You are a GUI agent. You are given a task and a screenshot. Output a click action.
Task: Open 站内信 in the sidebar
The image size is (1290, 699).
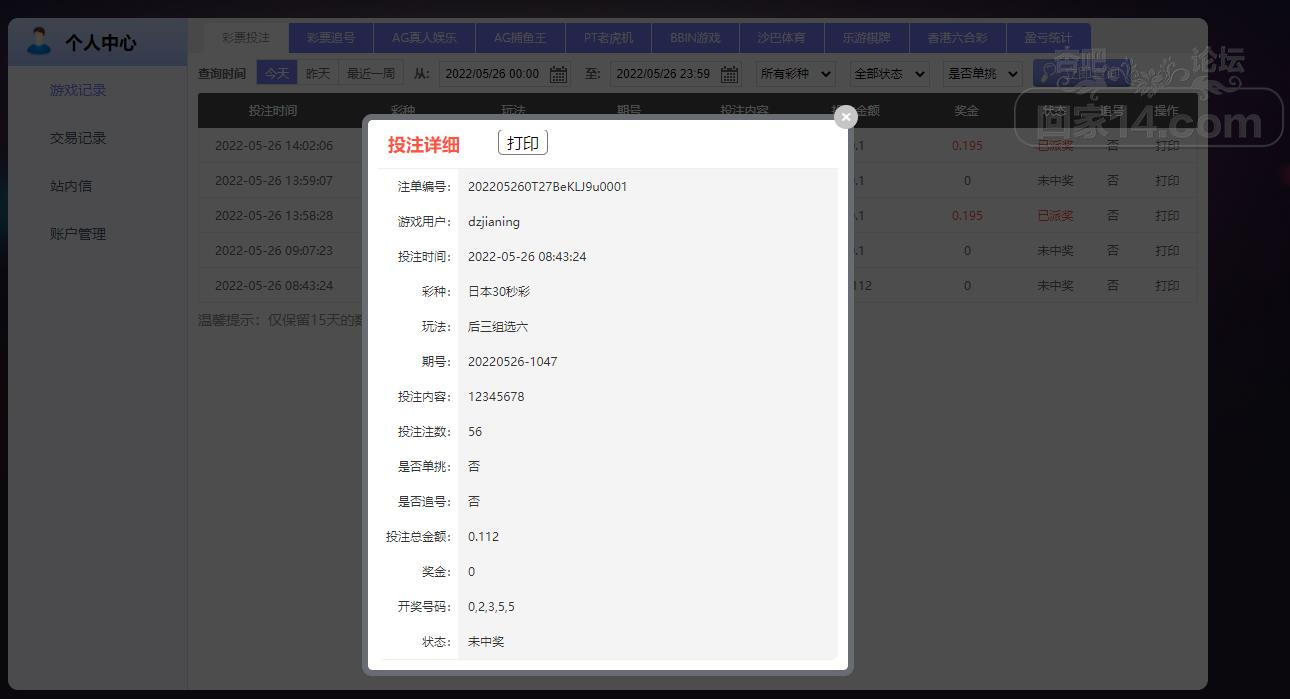[x=71, y=186]
